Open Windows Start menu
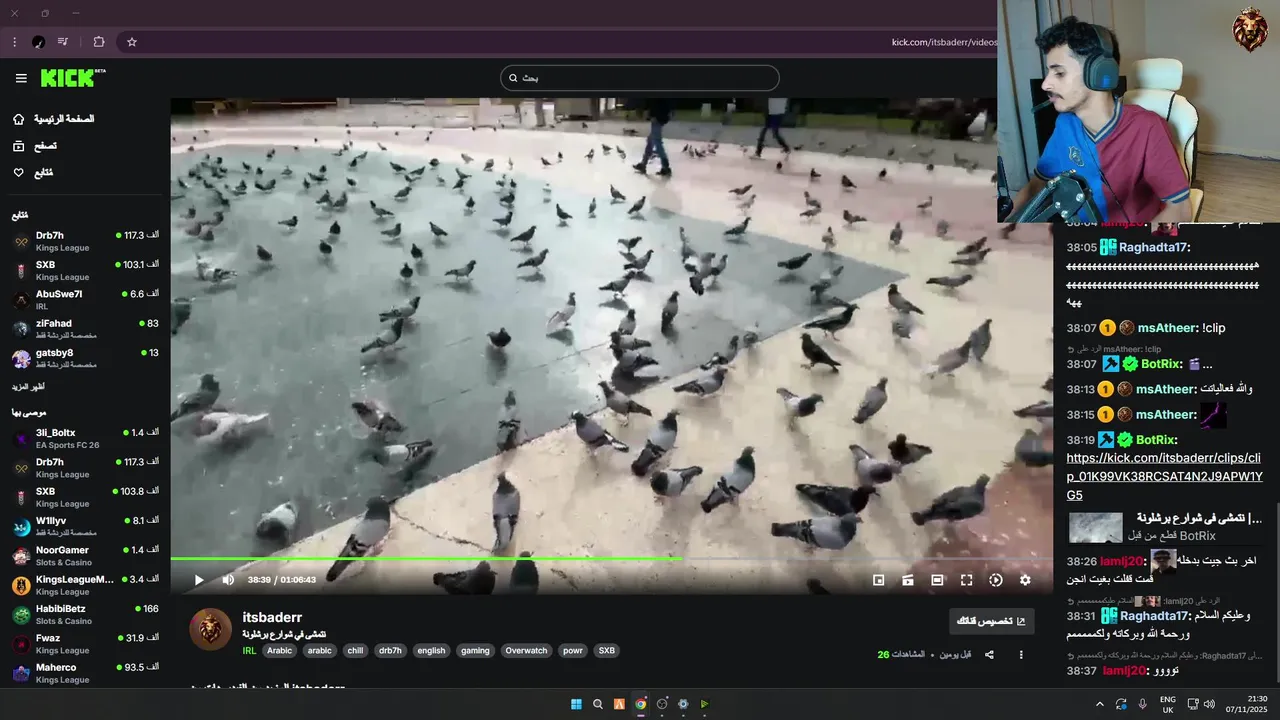The height and width of the screenshot is (720, 1280). (x=576, y=704)
